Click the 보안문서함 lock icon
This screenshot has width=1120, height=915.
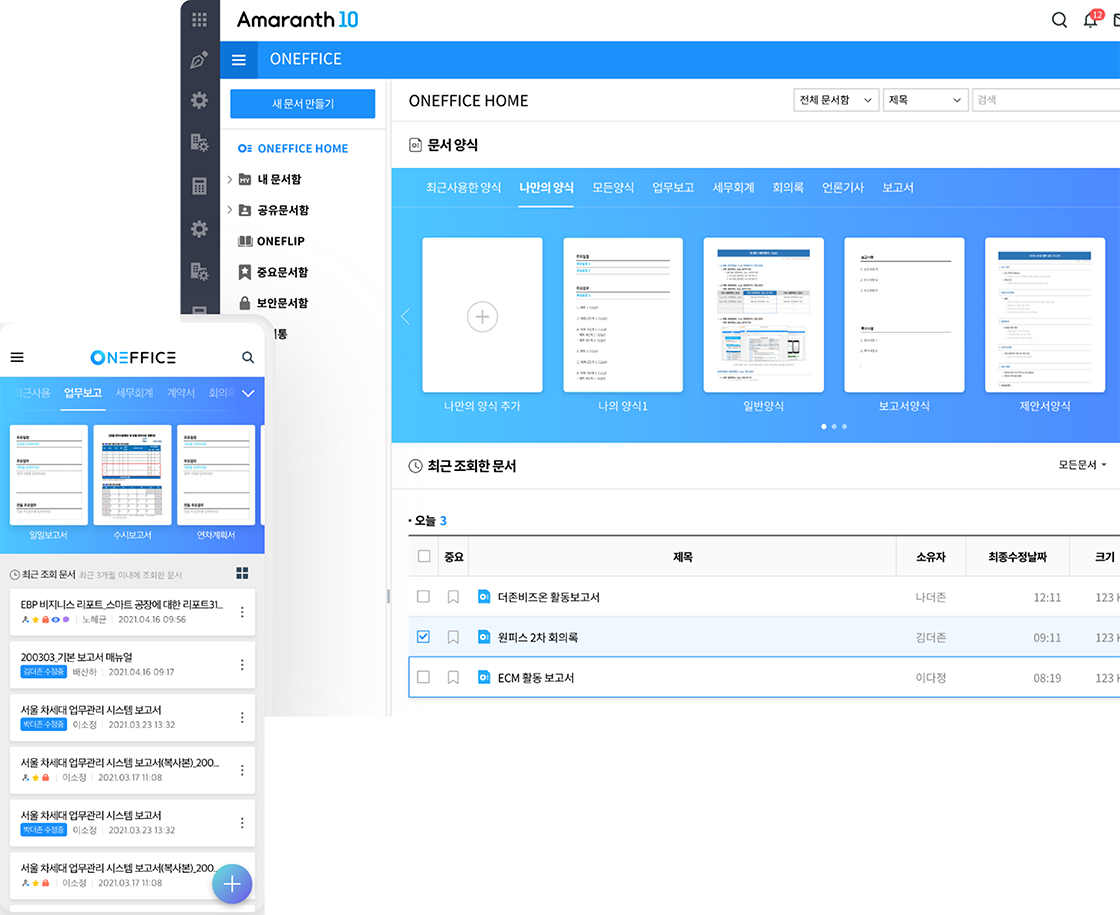pyautogui.click(x=244, y=303)
